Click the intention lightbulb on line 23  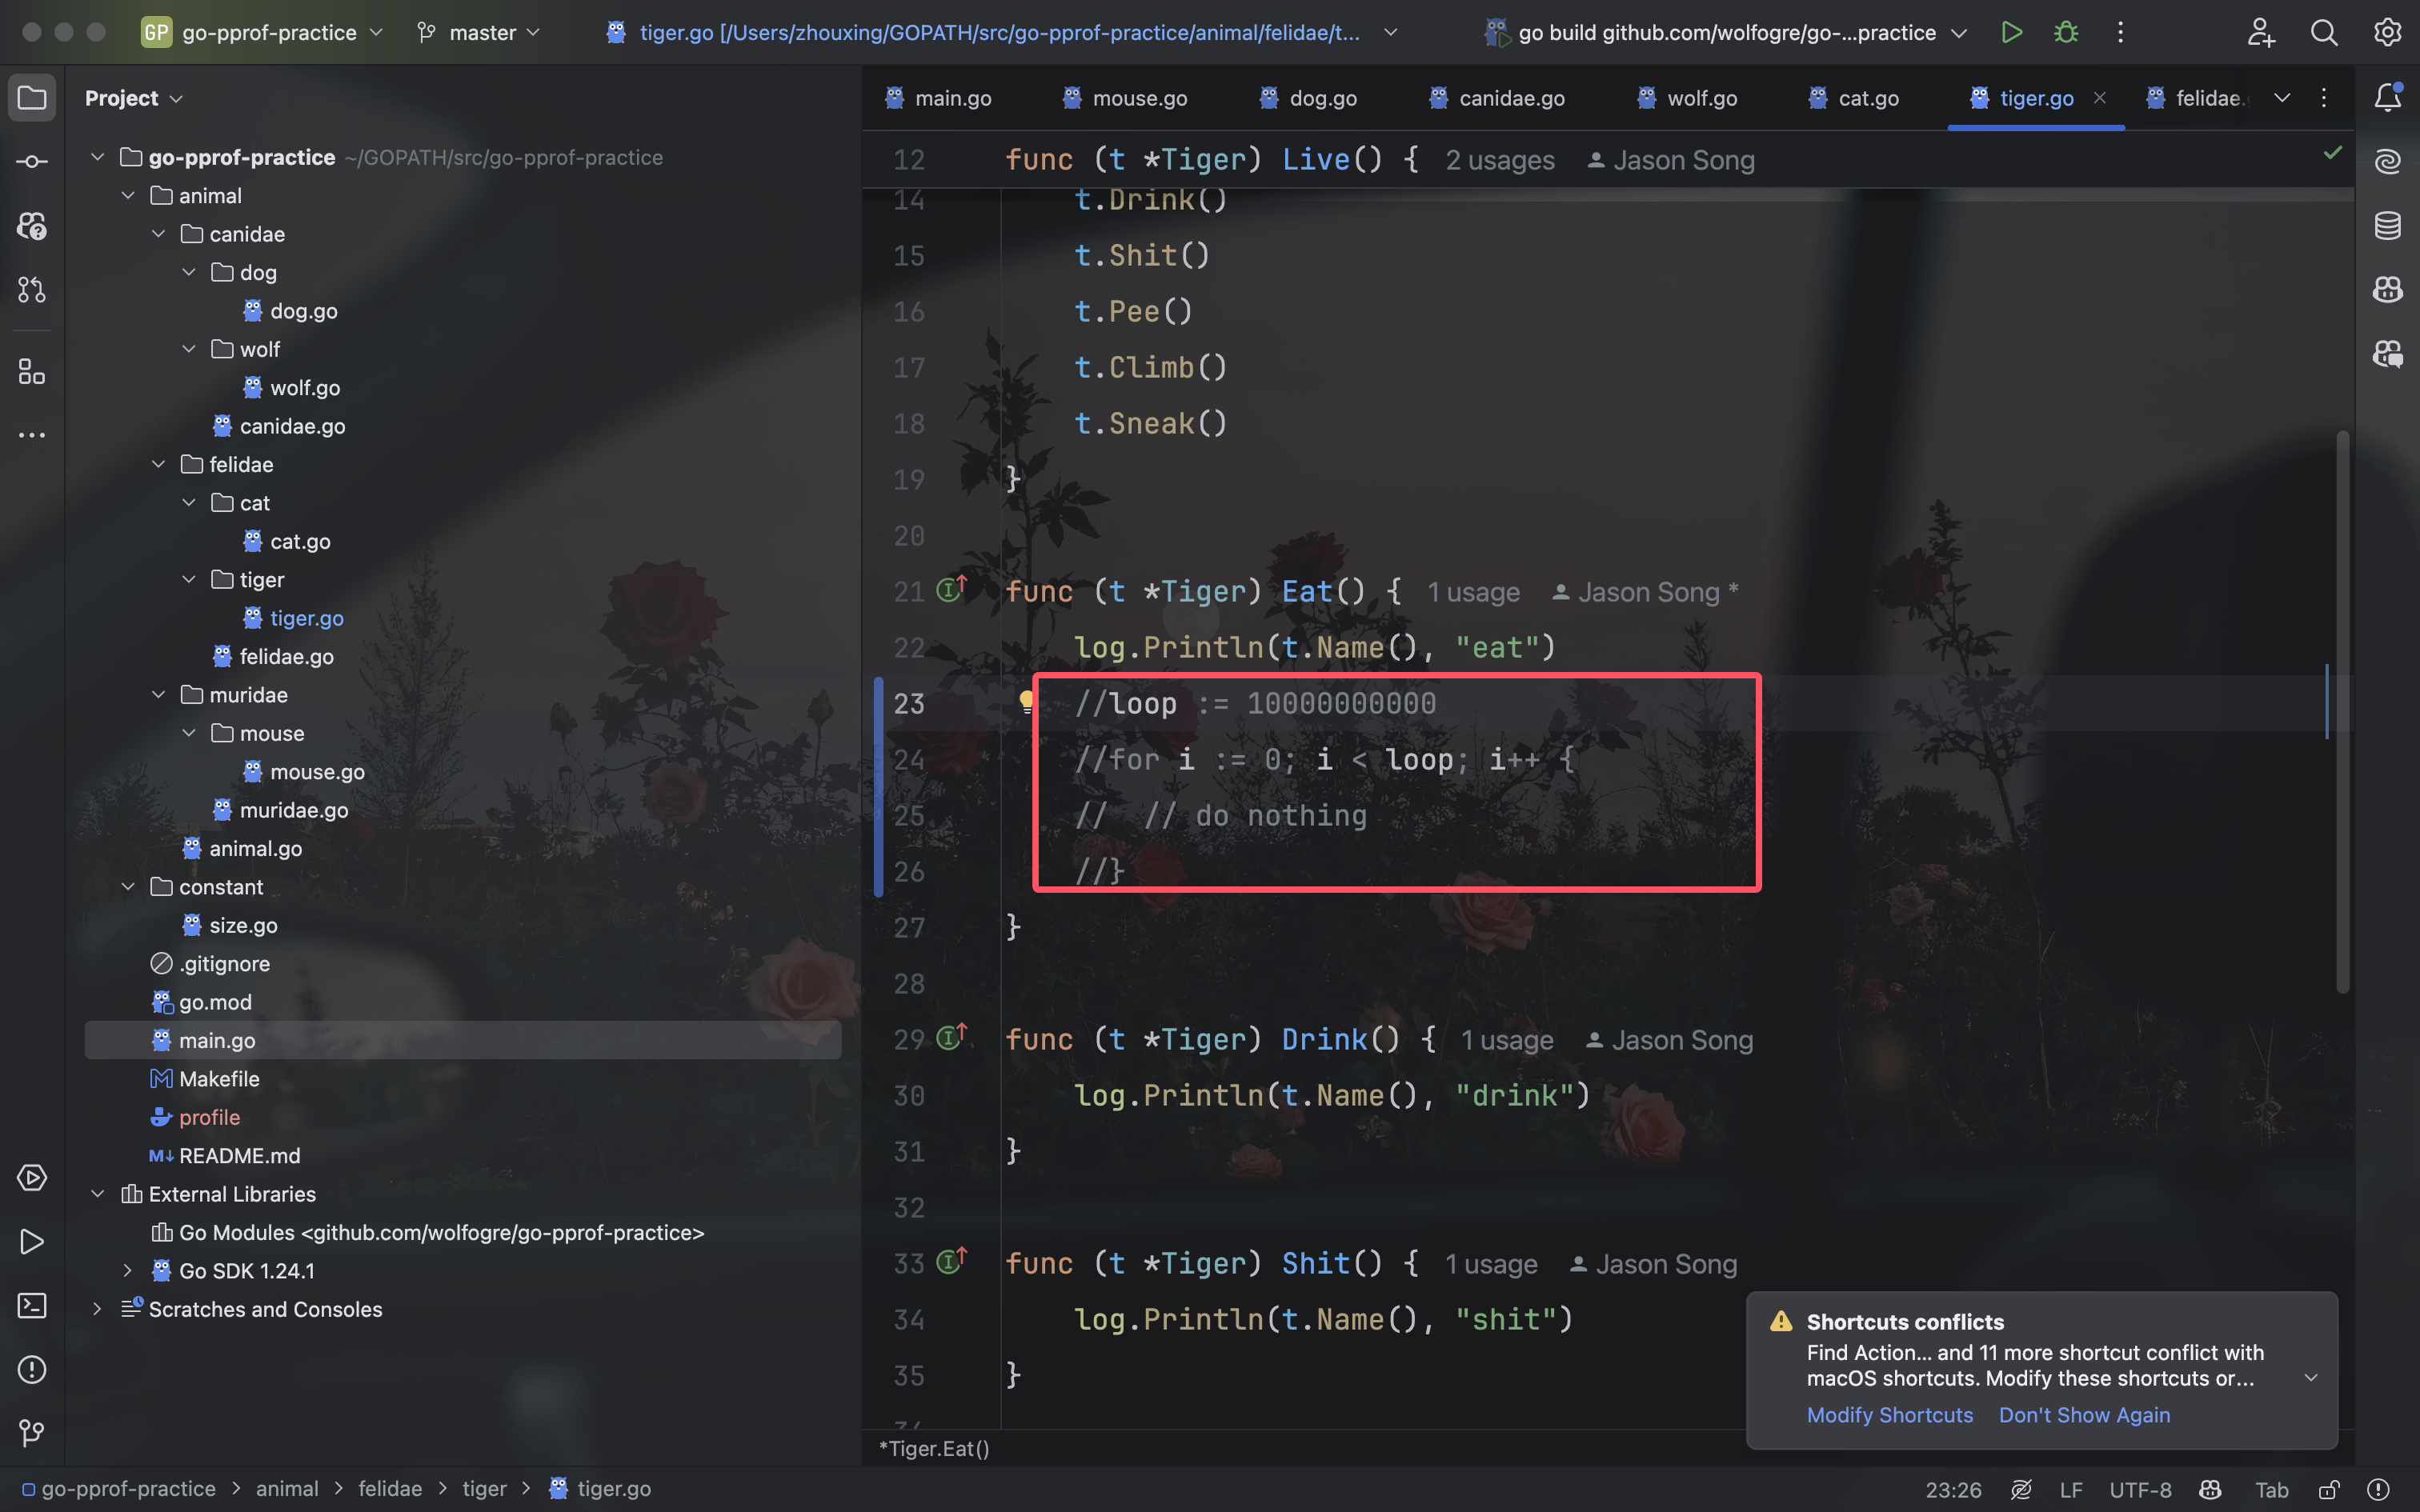point(1026,701)
